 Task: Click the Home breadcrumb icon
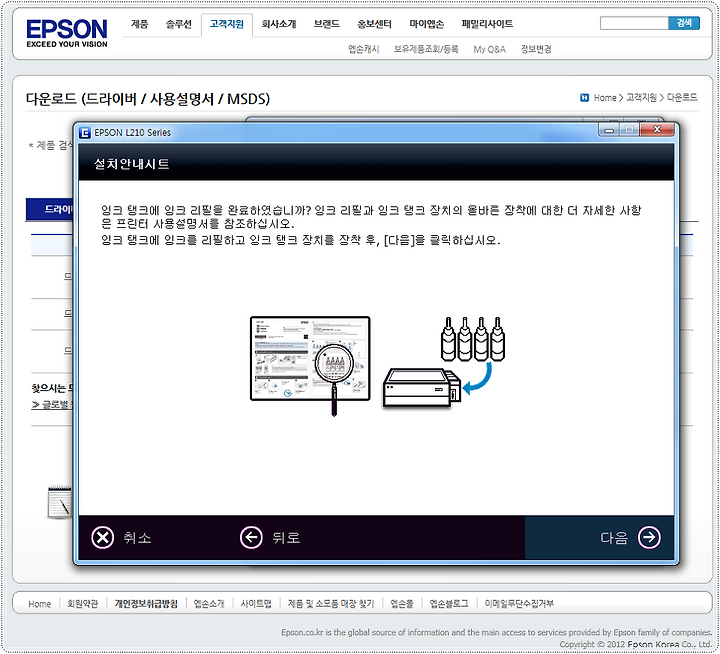[585, 98]
